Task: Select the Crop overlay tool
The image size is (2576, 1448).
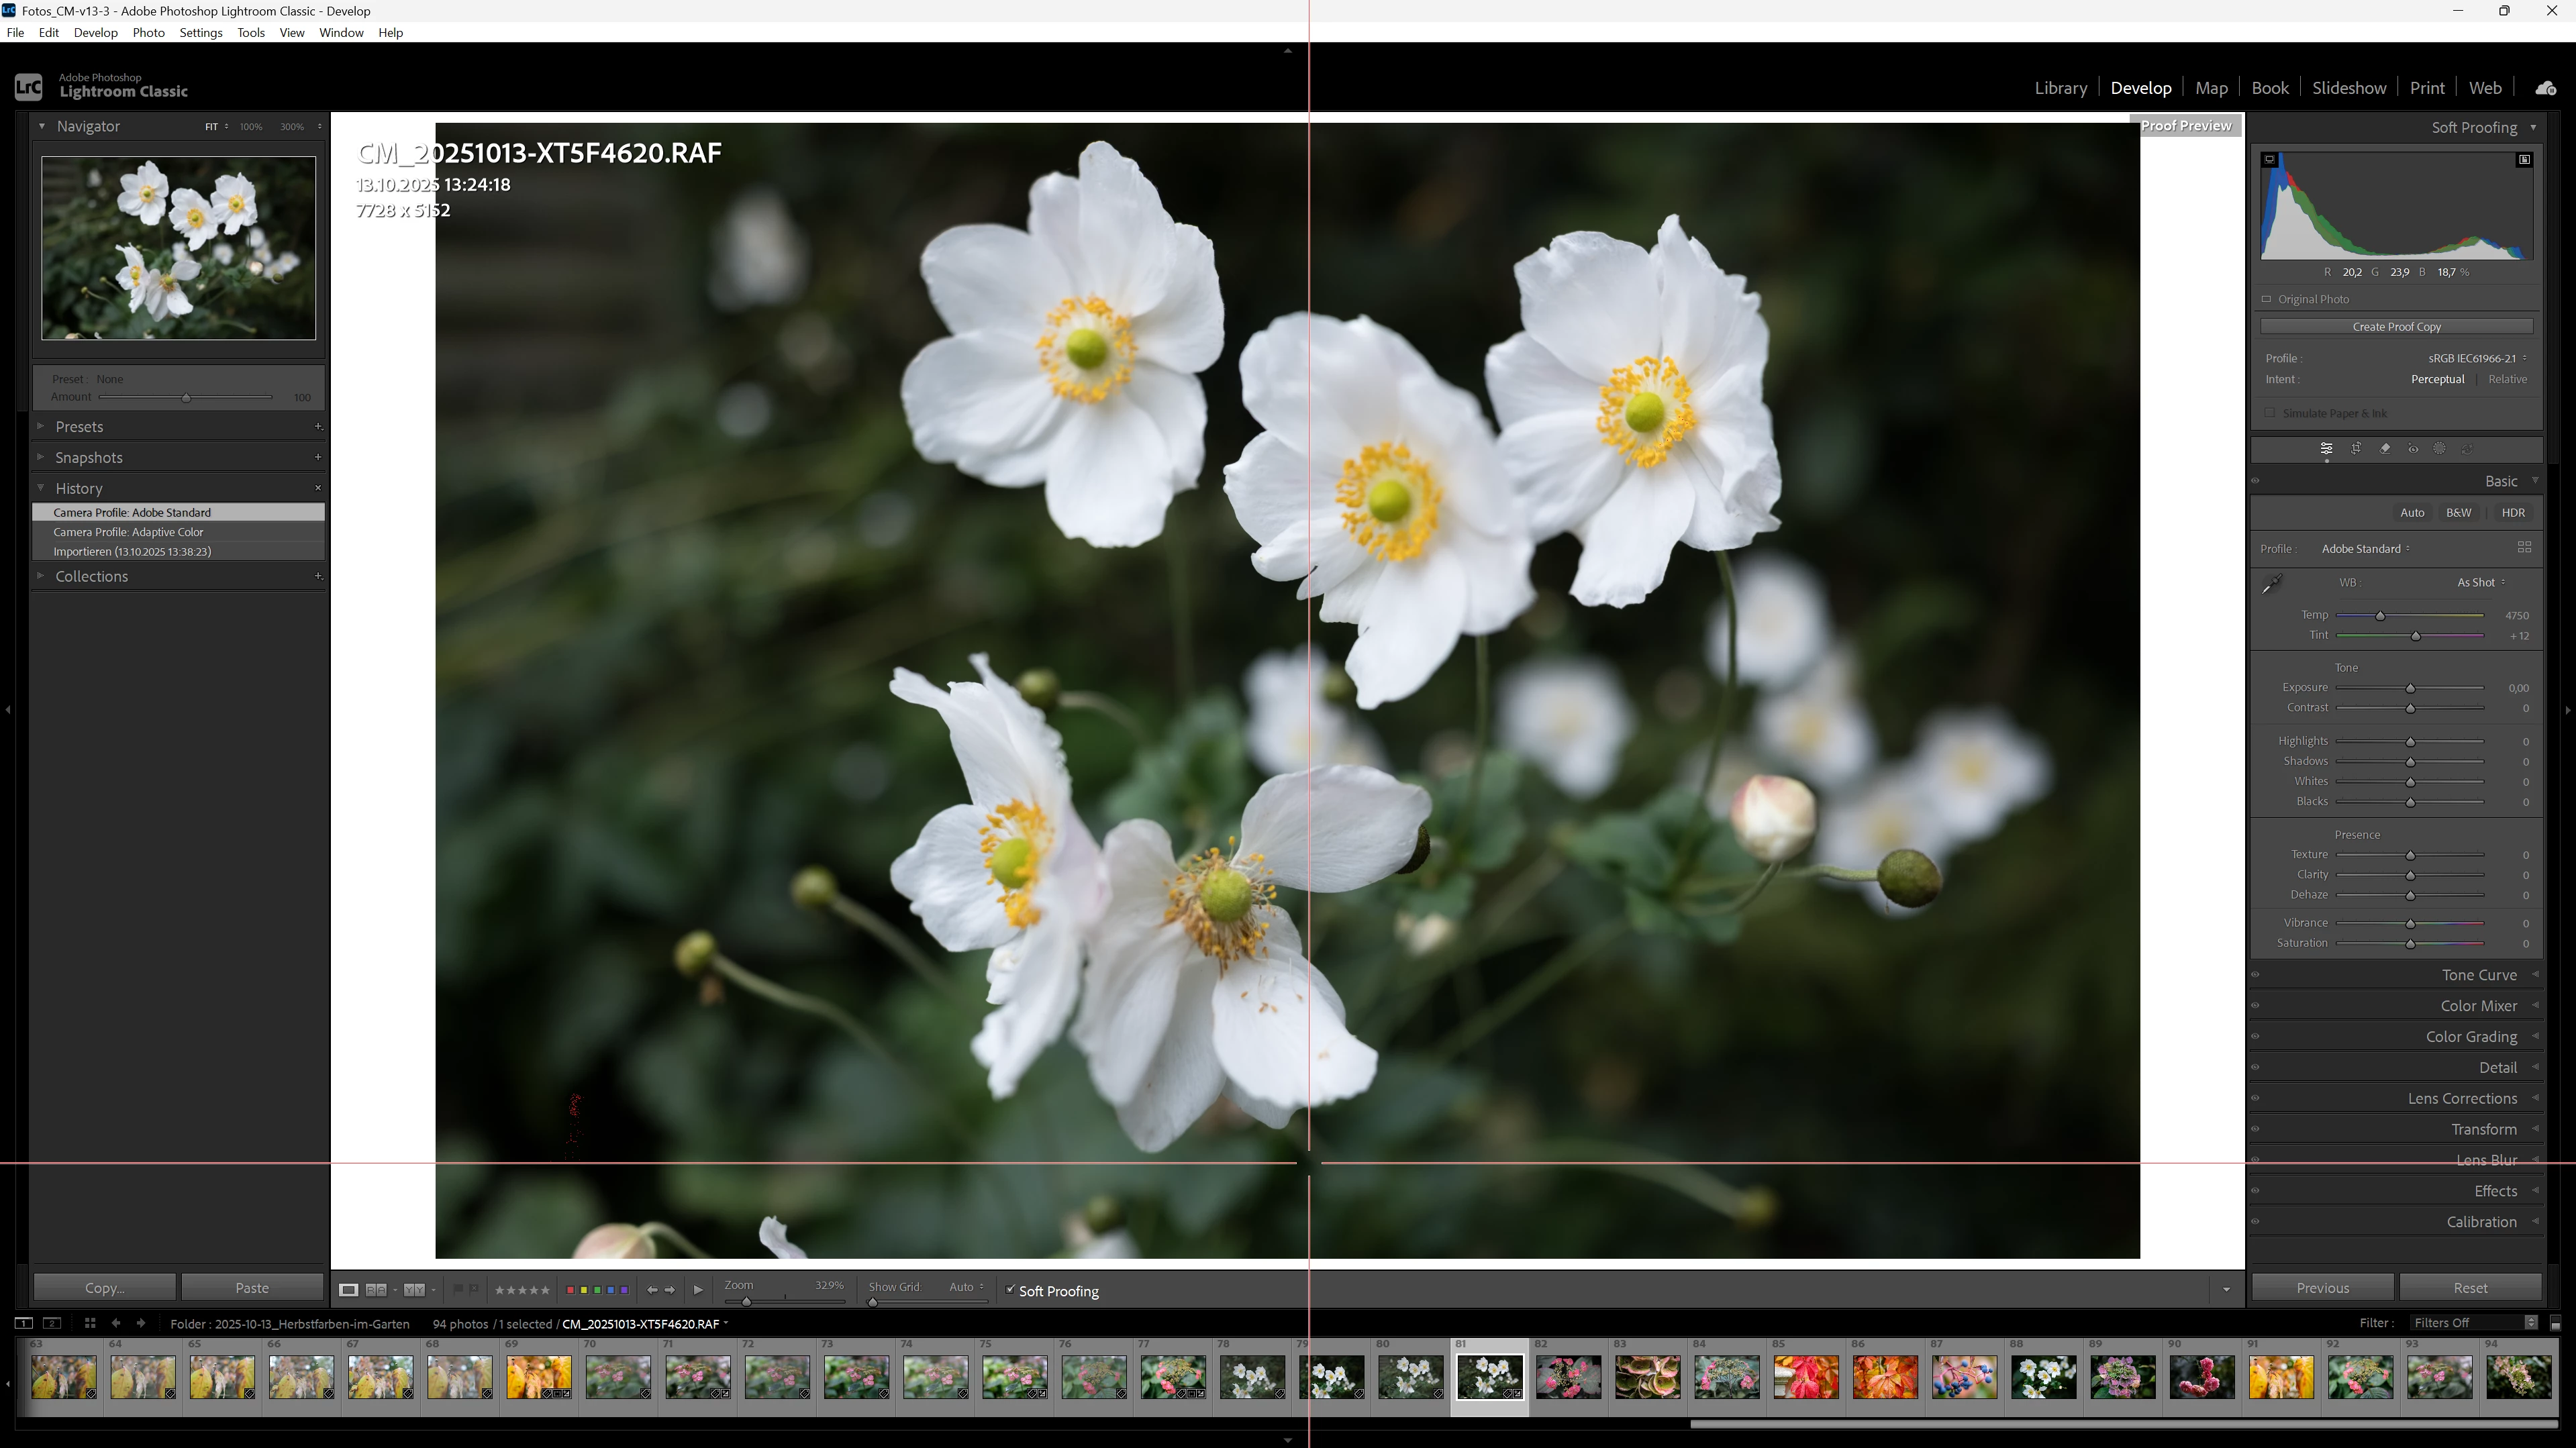Action: point(2356,449)
